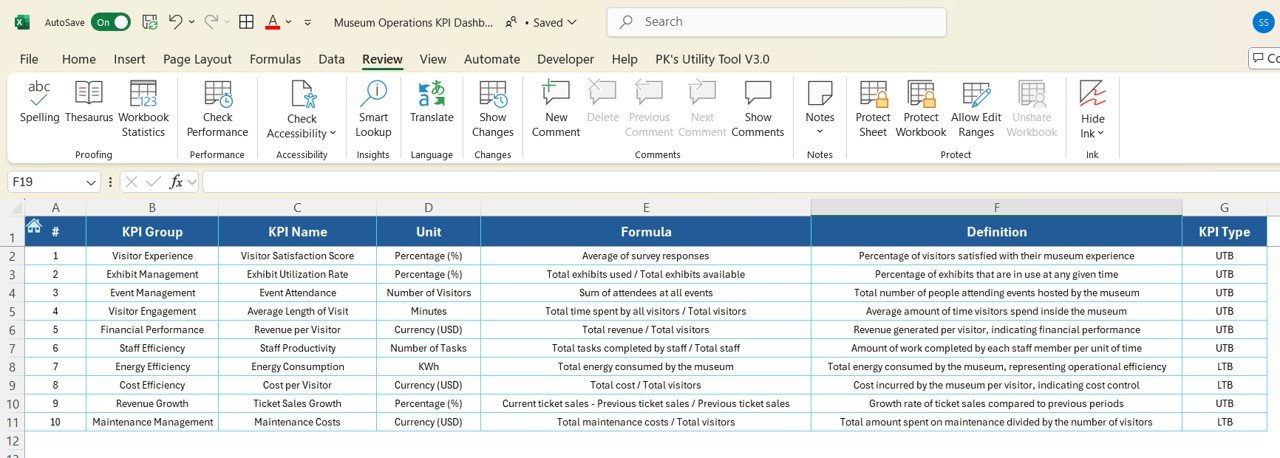Click the KPI Group header cell

(152, 231)
